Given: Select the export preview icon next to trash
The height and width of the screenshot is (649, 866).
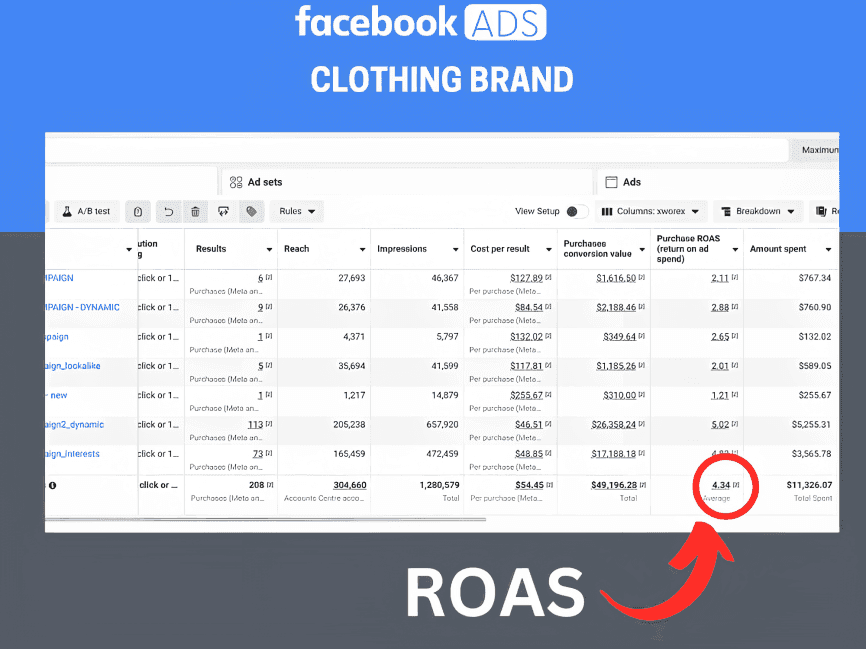Looking at the screenshot, I should 223,211.
